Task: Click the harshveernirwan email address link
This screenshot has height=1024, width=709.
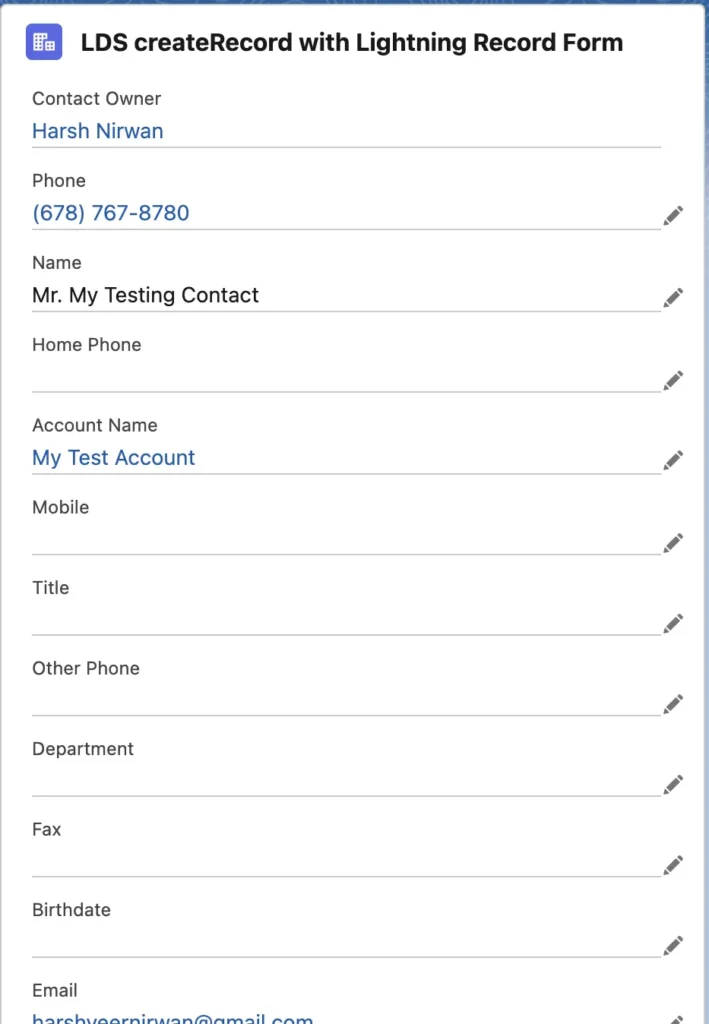Action: (173, 1017)
